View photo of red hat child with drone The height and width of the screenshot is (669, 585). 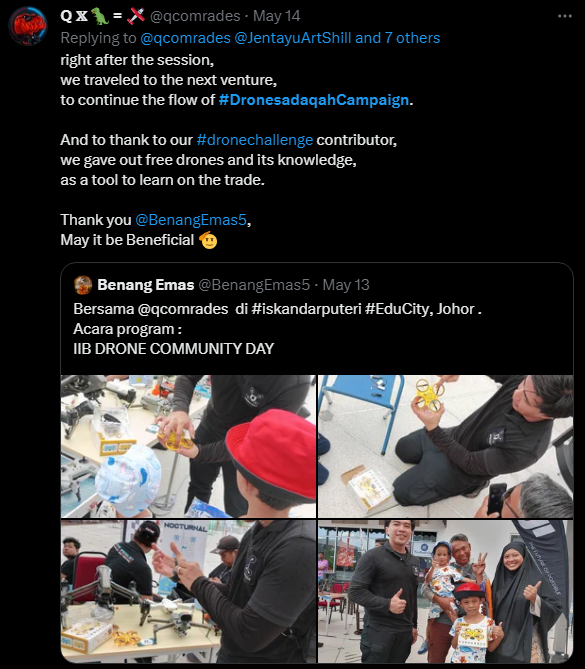(188, 446)
